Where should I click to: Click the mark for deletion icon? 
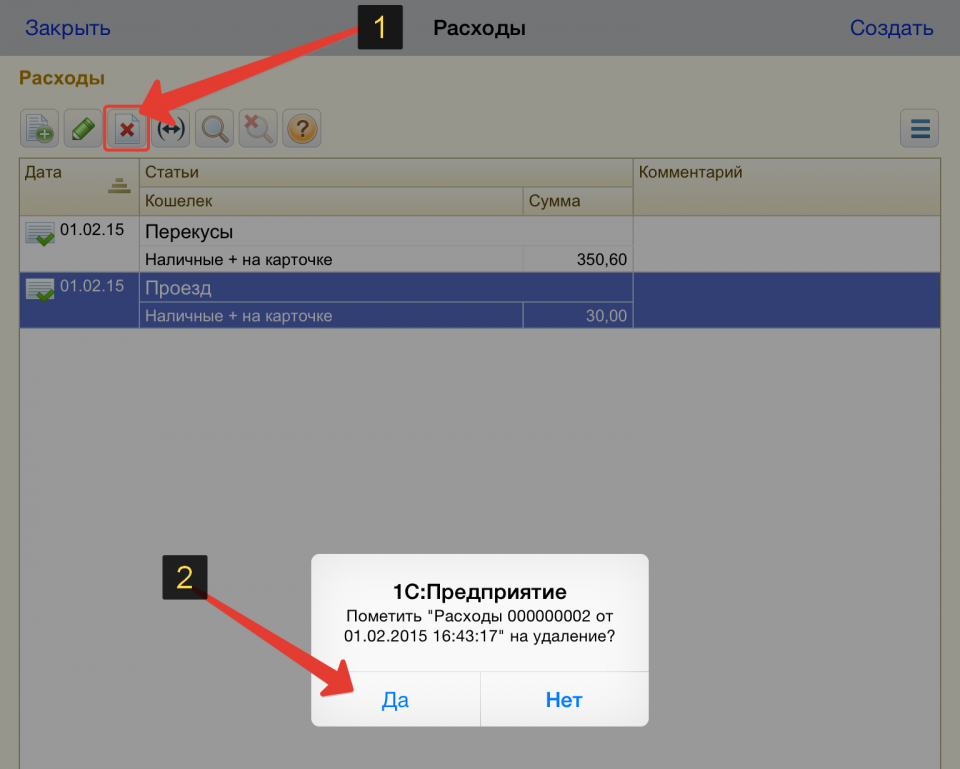click(127, 129)
